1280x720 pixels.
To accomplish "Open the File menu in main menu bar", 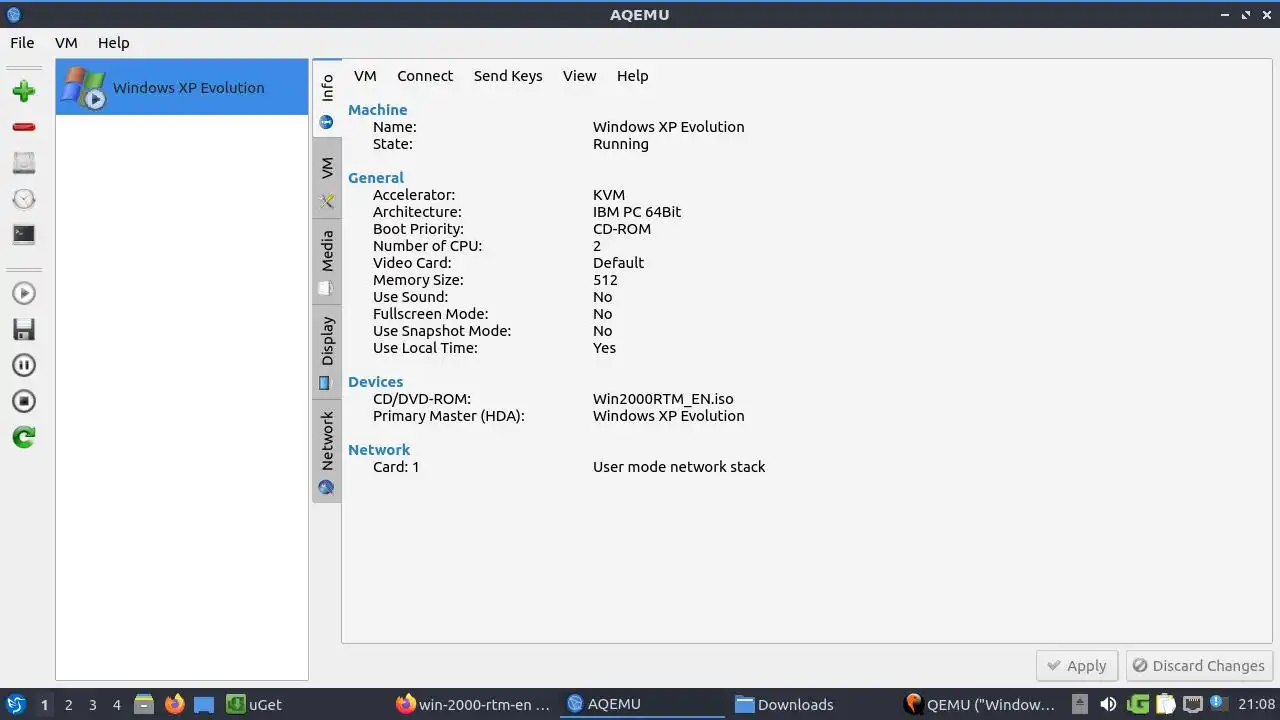I will (x=22, y=43).
